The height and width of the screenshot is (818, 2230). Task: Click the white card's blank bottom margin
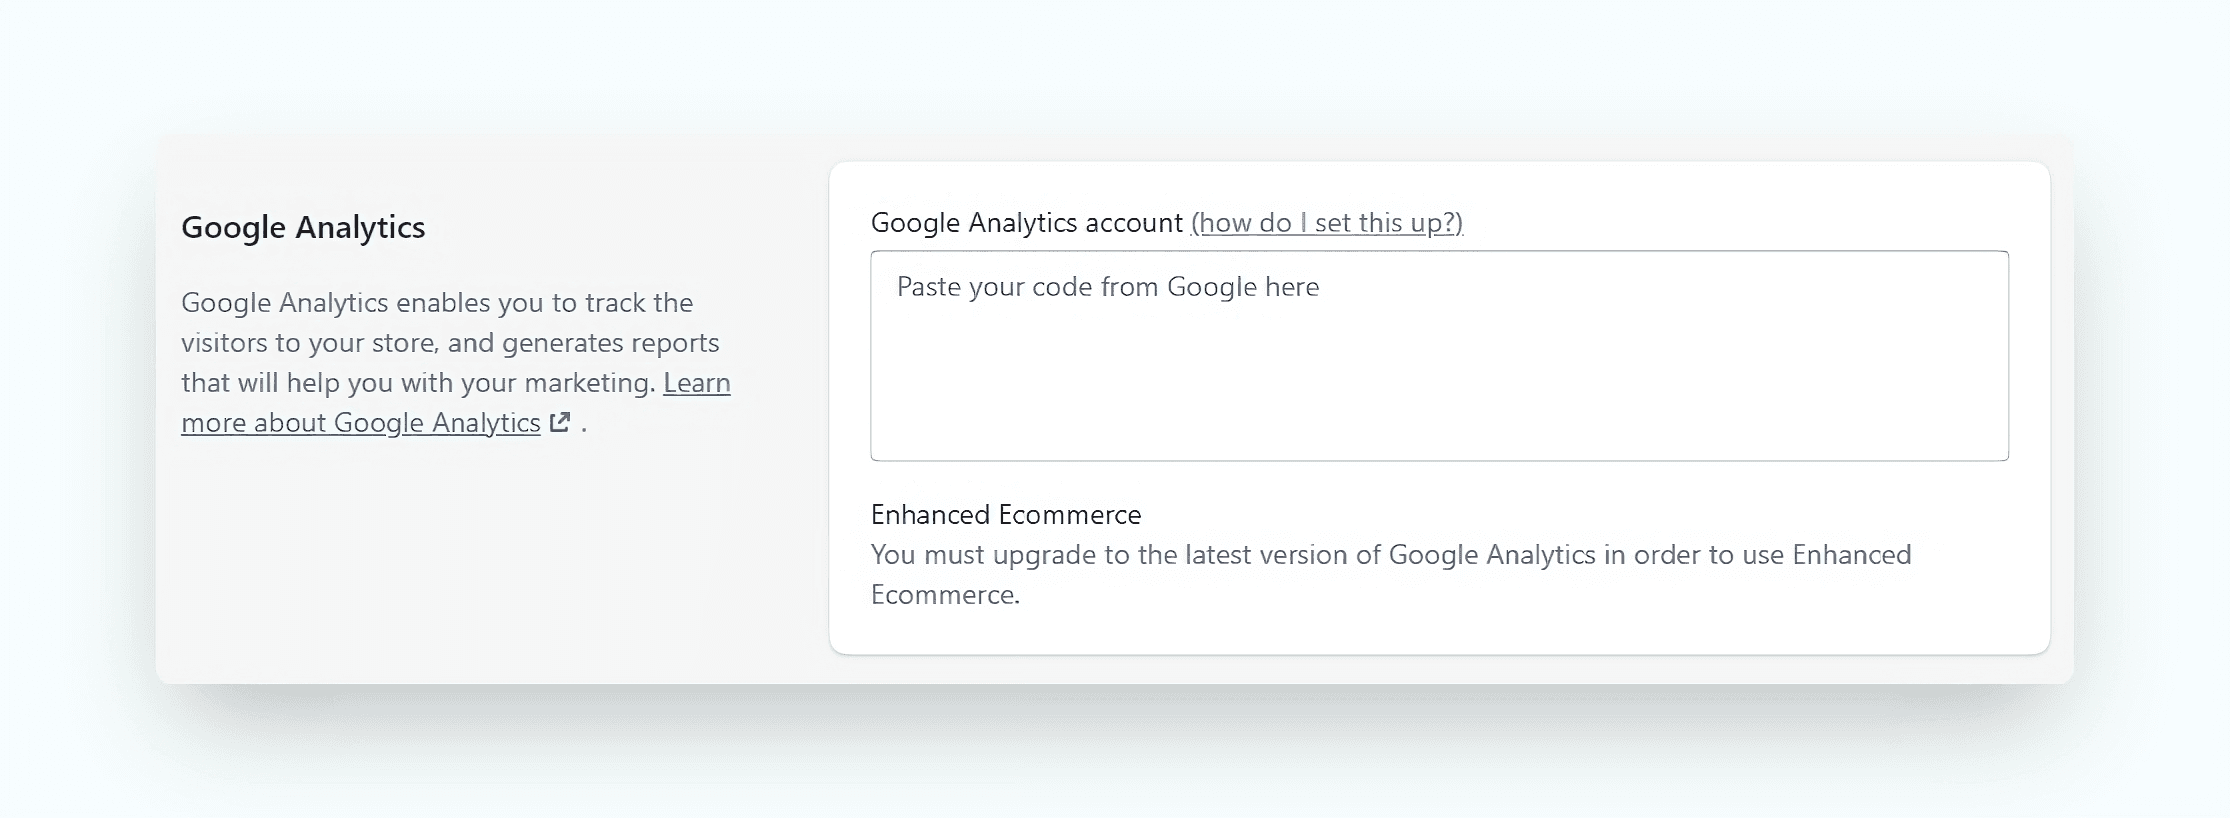[x=1438, y=632]
